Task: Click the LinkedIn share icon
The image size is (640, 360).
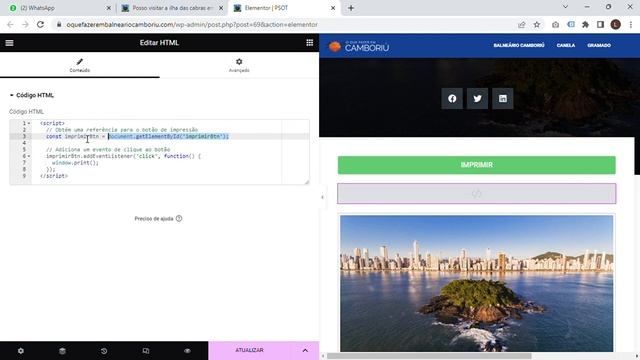Action: tap(502, 98)
